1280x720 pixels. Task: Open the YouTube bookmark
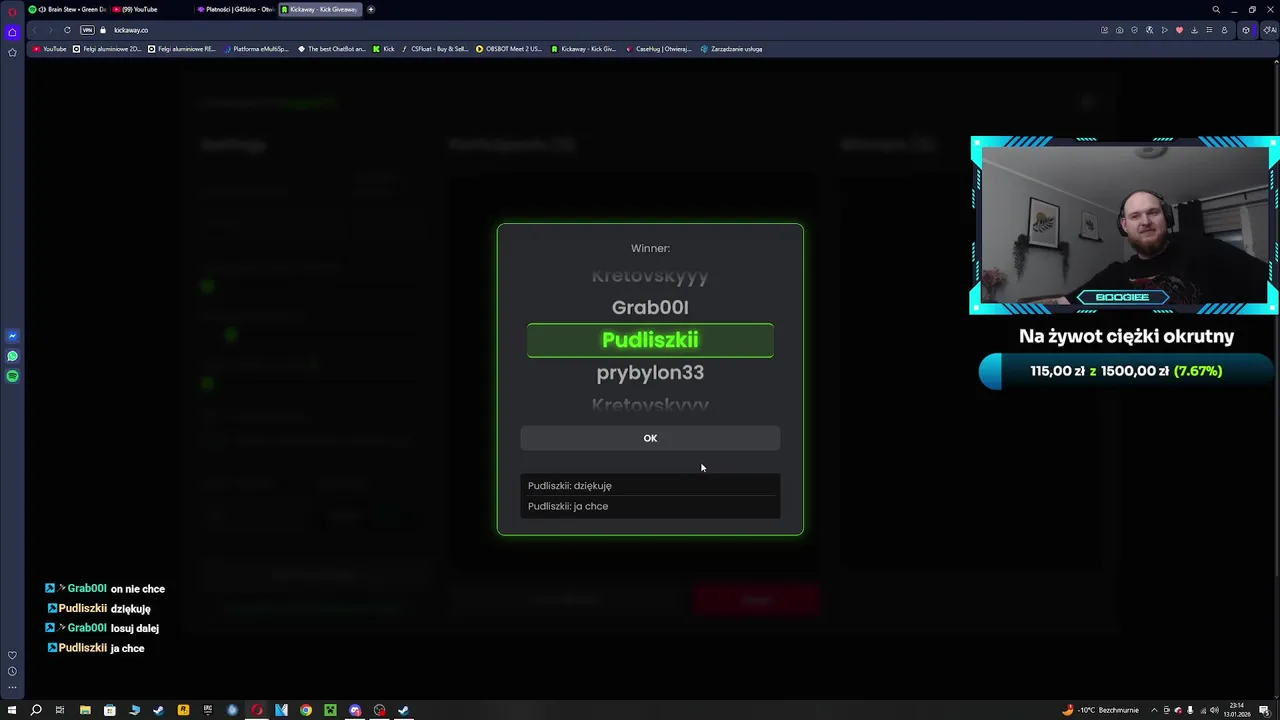(x=50, y=49)
